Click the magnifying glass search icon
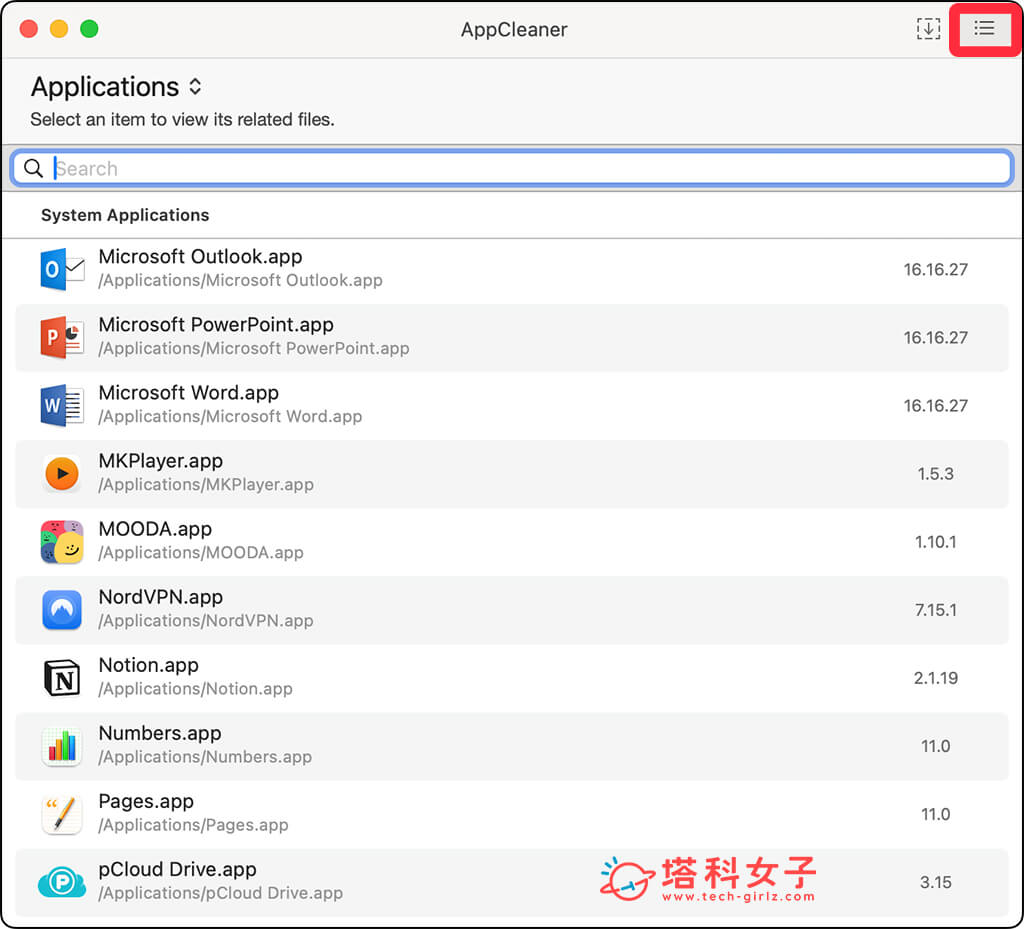Viewport: 1024px width, 929px height. click(33, 168)
